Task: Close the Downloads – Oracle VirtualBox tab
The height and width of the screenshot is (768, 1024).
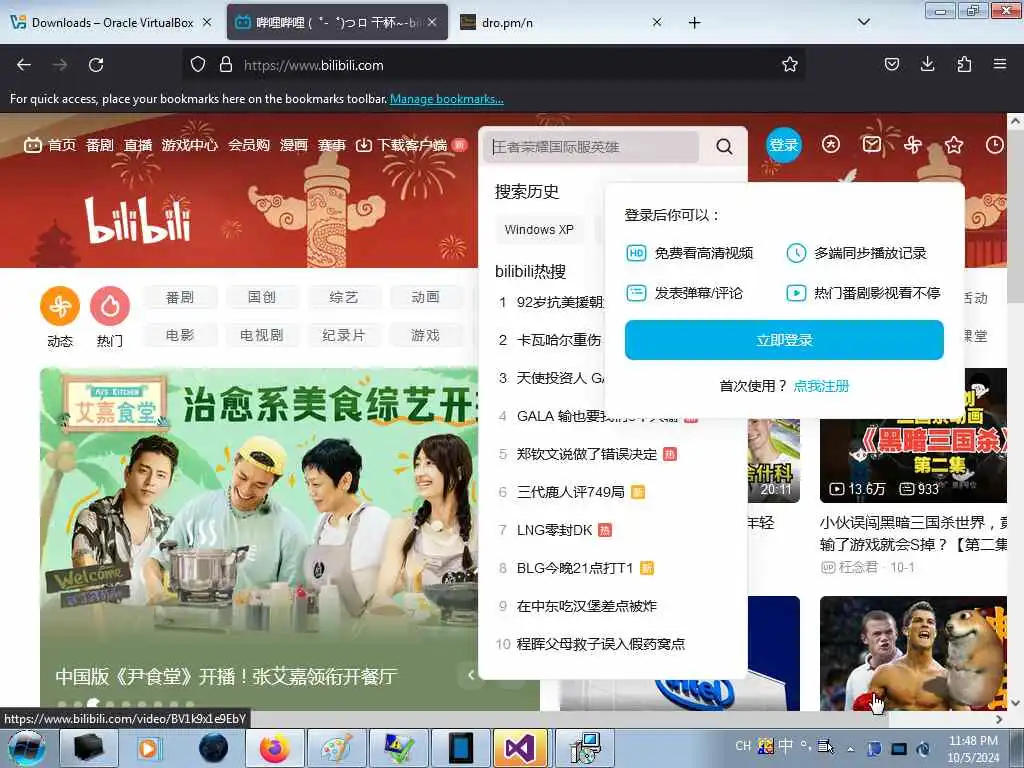Action: pyautogui.click(x=207, y=22)
